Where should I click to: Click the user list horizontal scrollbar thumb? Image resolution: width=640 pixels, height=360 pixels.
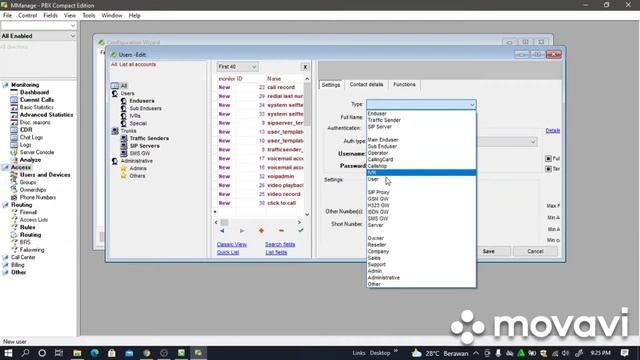pos(224,222)
